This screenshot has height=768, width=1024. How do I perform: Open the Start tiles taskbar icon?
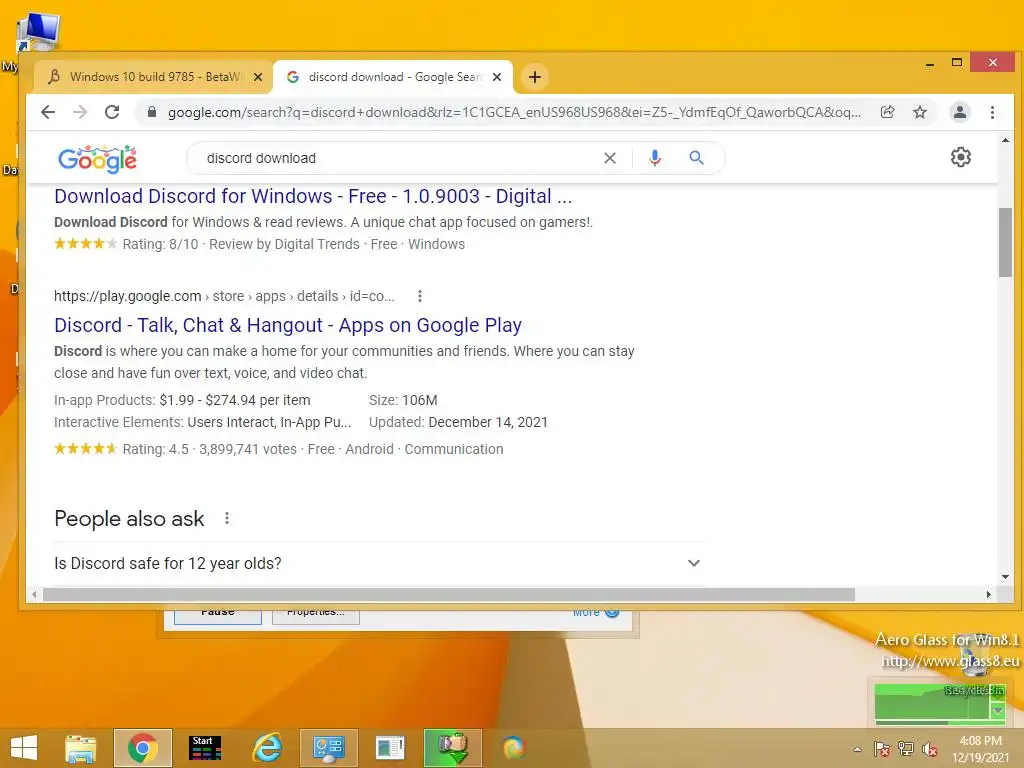click(x=205, y=748)
